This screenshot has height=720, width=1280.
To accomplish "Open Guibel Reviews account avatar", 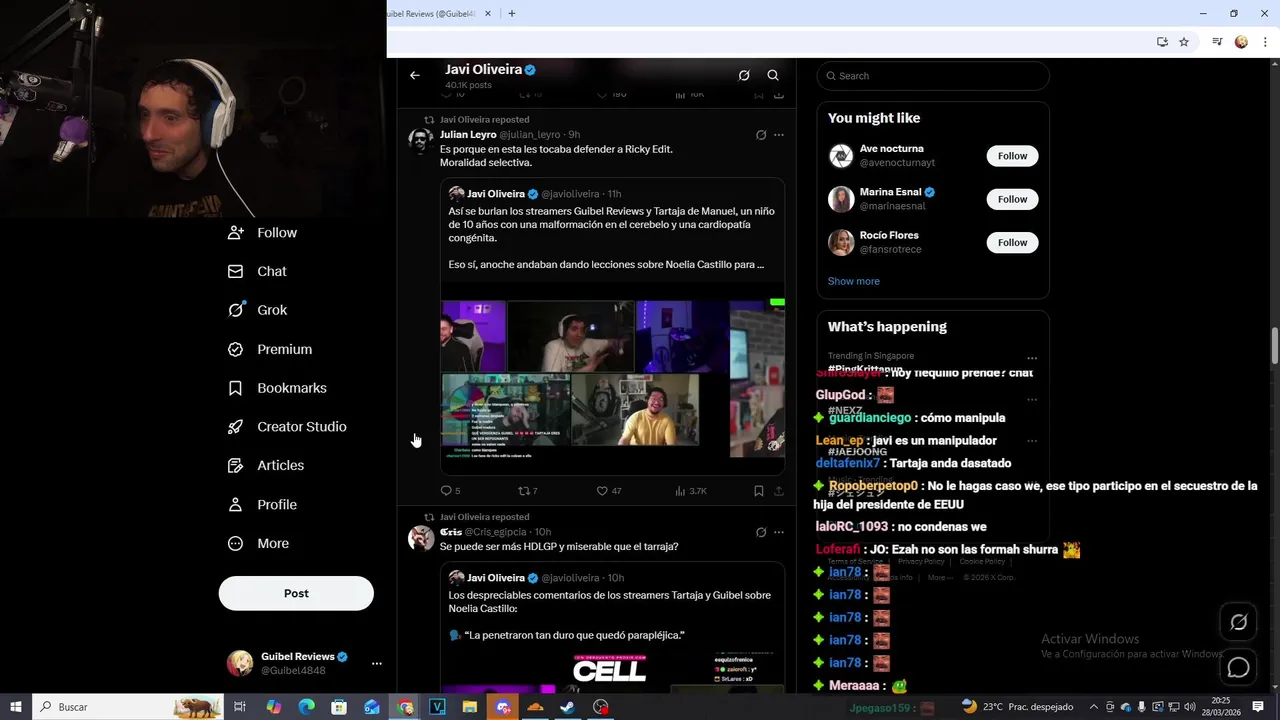I will [x=240, y=663].
